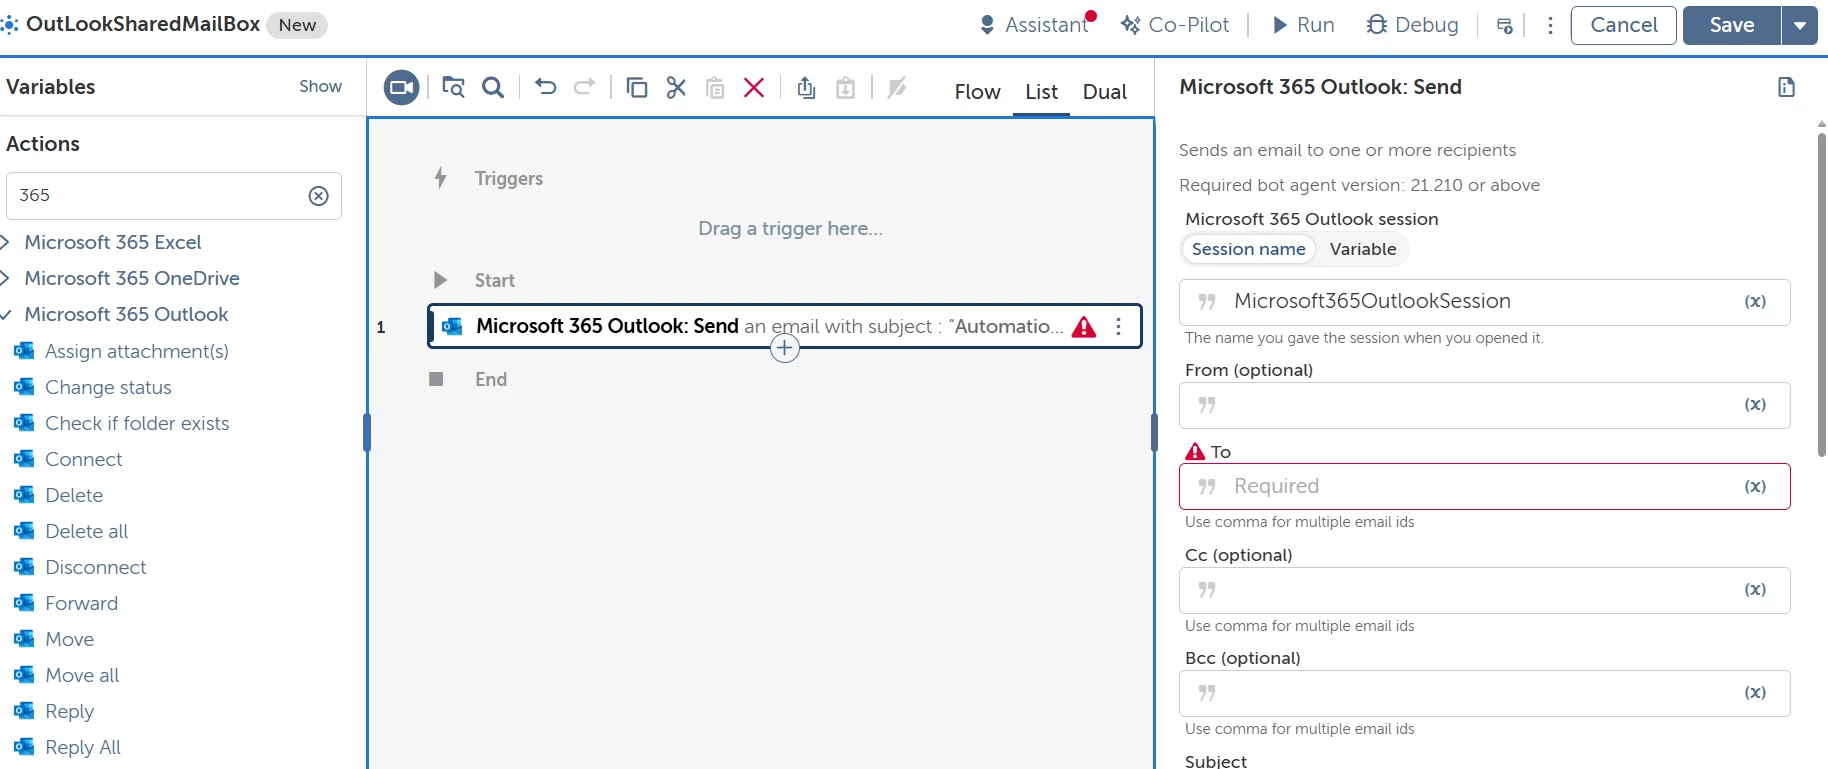
Task: Switch to List view
Action: point(1041,92)
